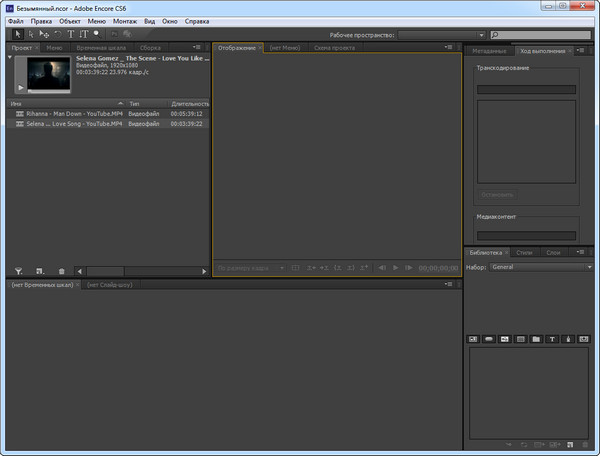Switch to the Стили tab
The height and width of the screenshot is (456, 600).
click(x=525, y=252)
